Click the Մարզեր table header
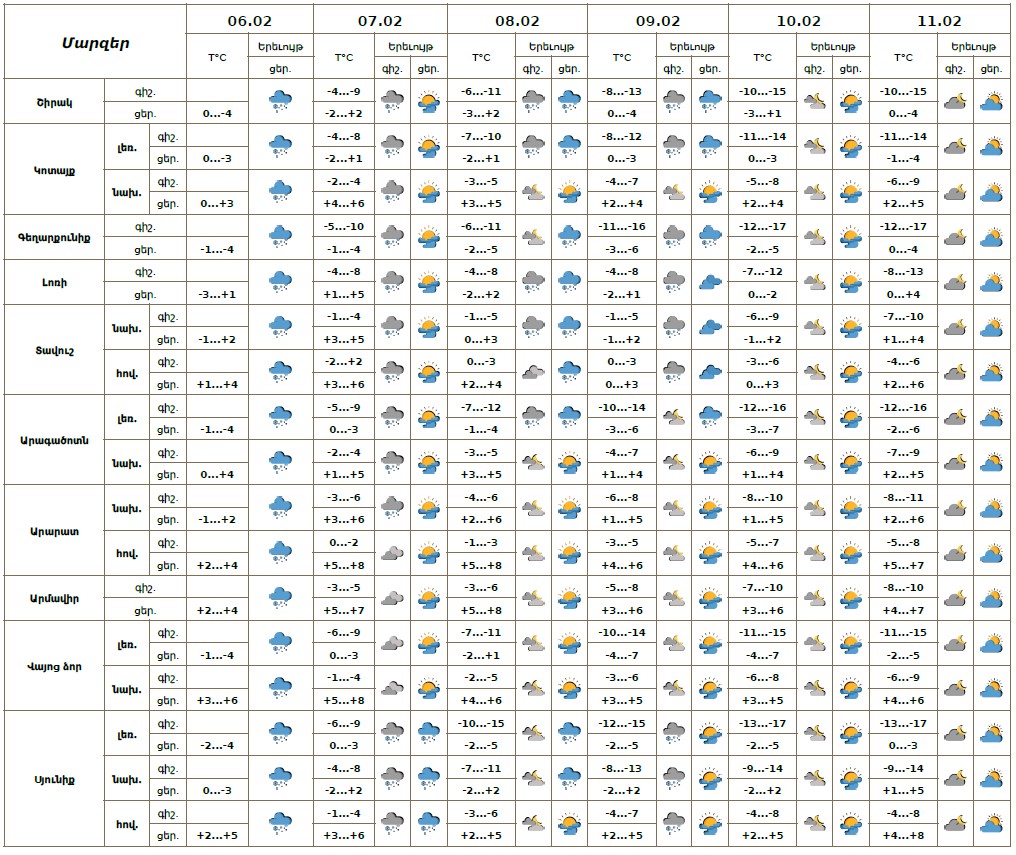Image resolution: width=1016 pixels, height=855 pixels. pos(95,42)
